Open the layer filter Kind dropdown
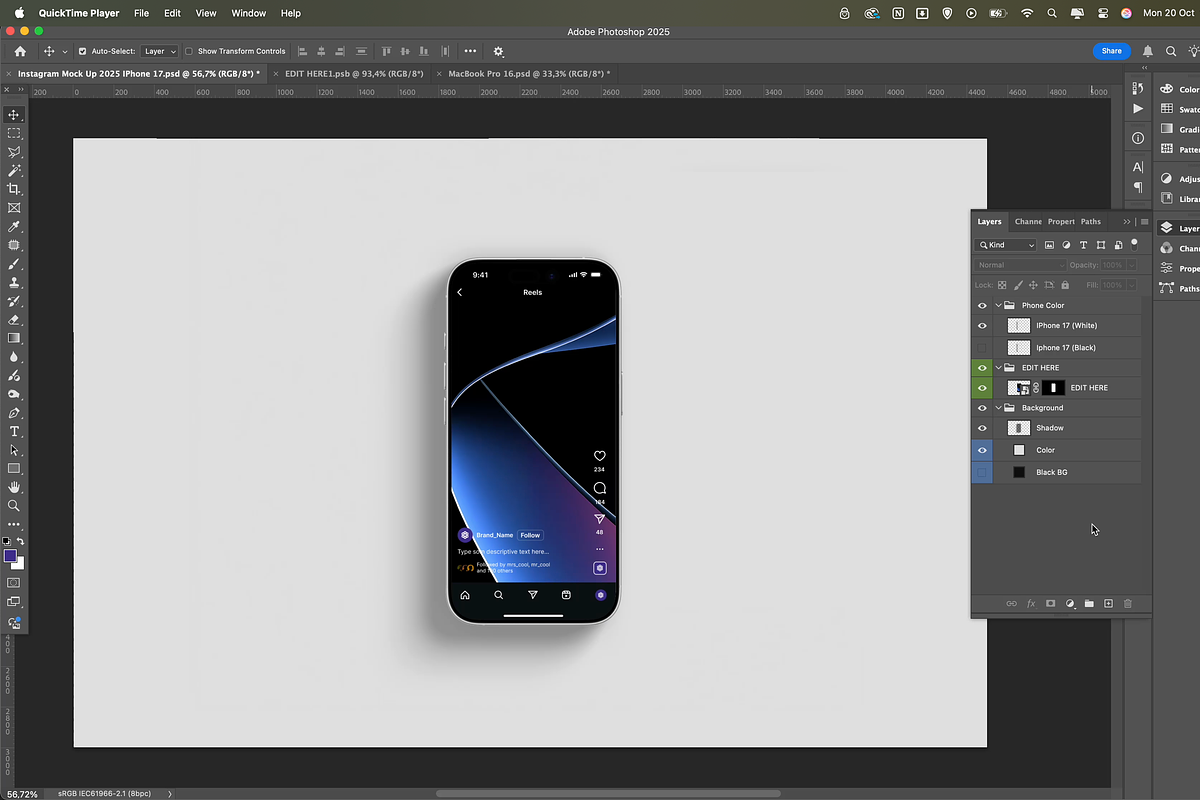This screenshot has width=1200, height=800. [x=1007, y=245]
